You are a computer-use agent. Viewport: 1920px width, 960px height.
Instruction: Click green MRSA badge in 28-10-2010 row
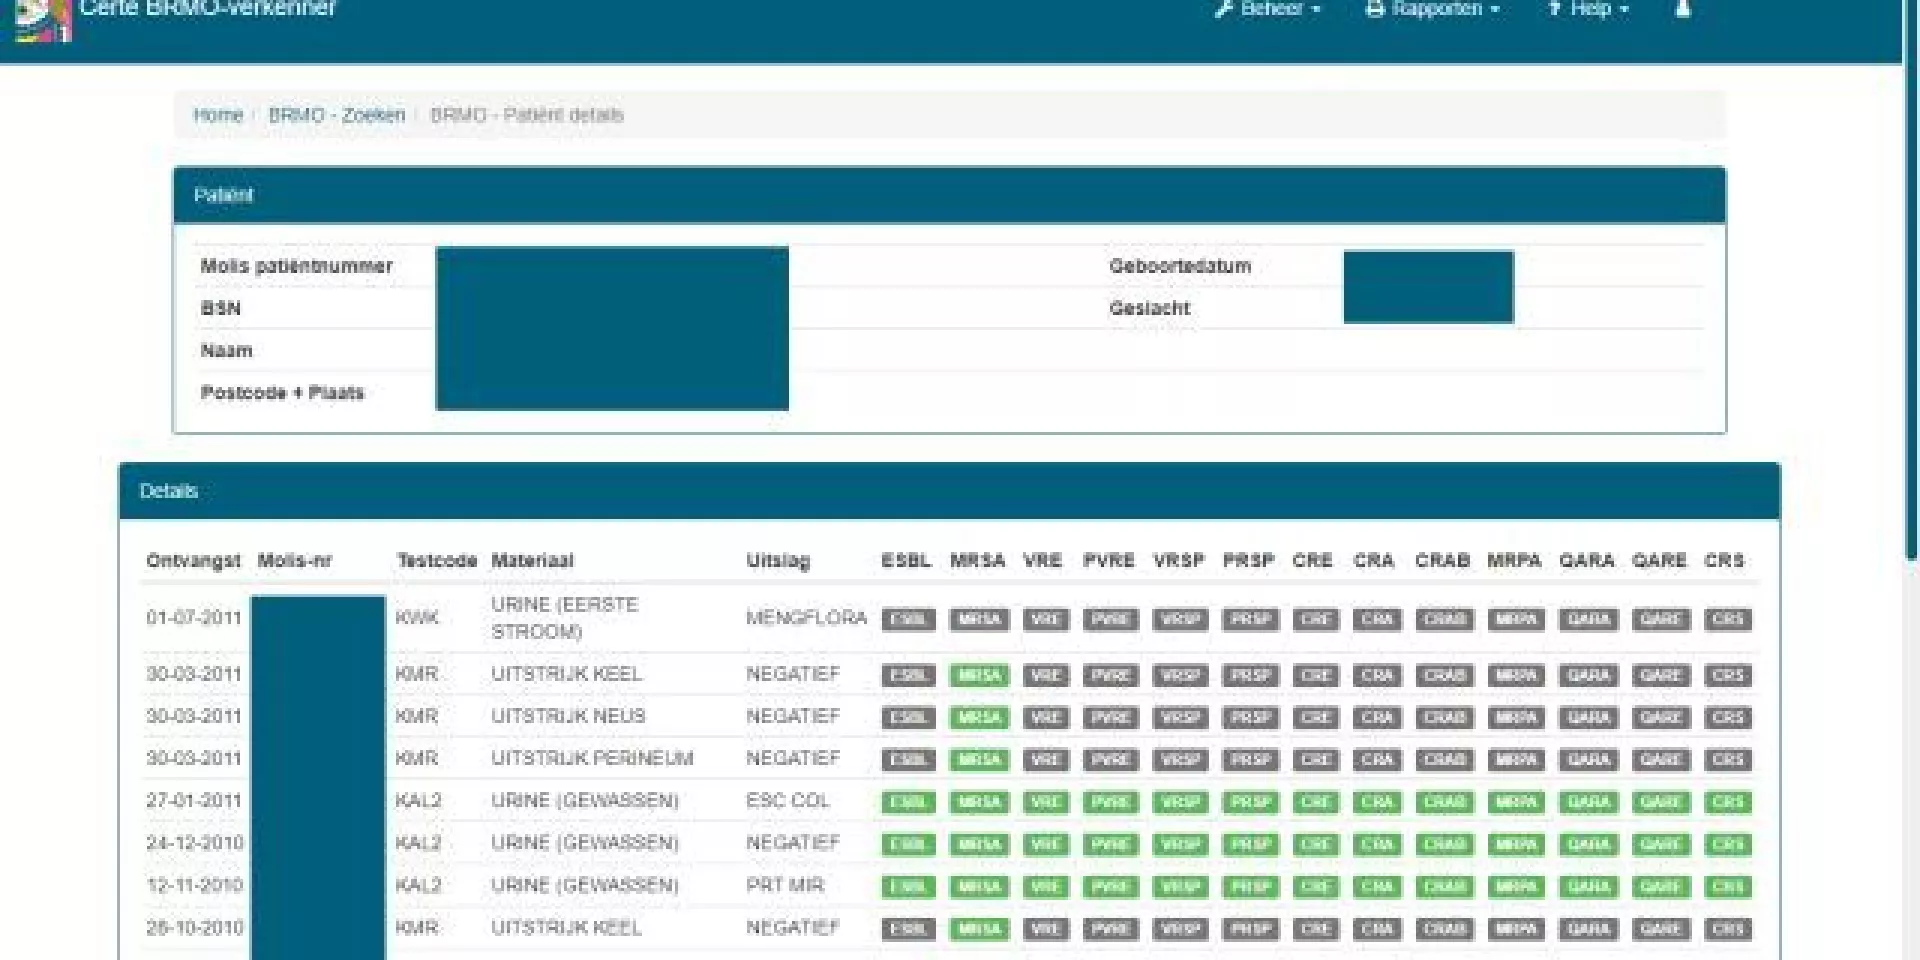(979, 929)
